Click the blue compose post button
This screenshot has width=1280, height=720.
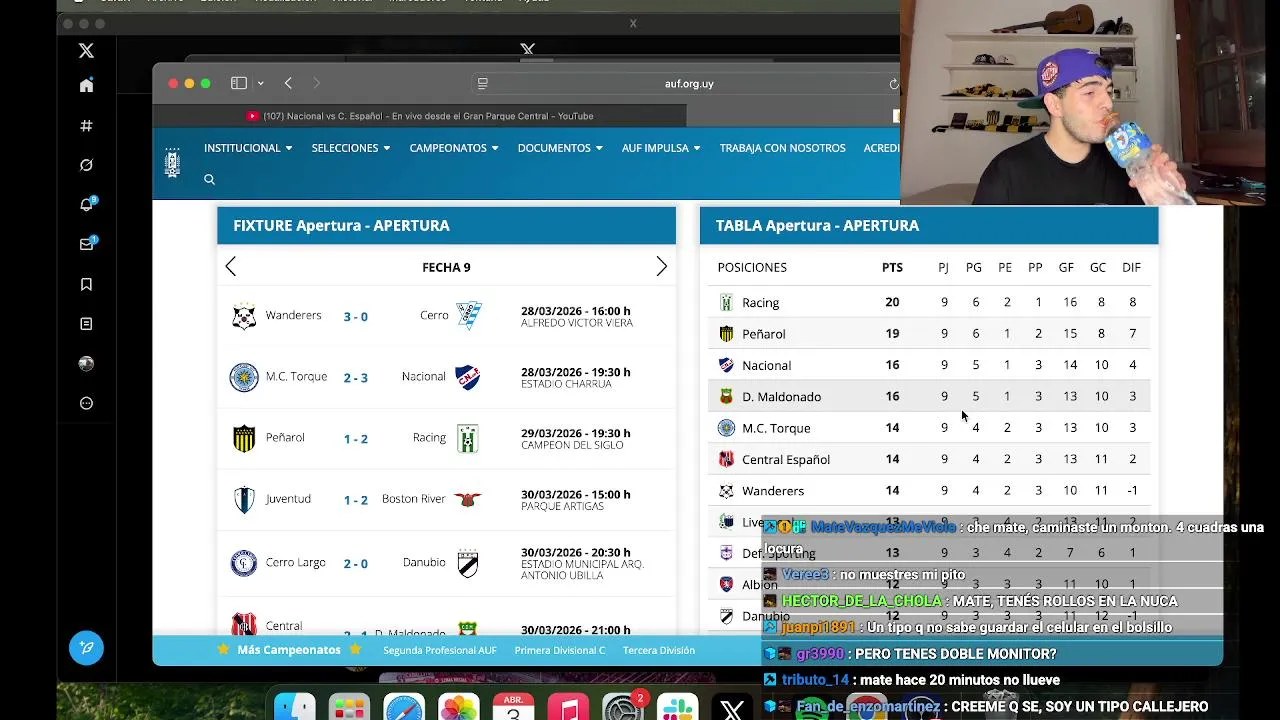pos(86,648)
